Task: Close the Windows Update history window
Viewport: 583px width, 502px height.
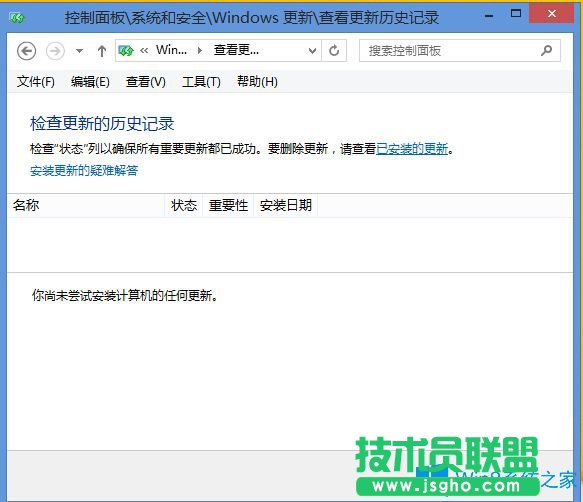Action: click(x=552, y=13)
